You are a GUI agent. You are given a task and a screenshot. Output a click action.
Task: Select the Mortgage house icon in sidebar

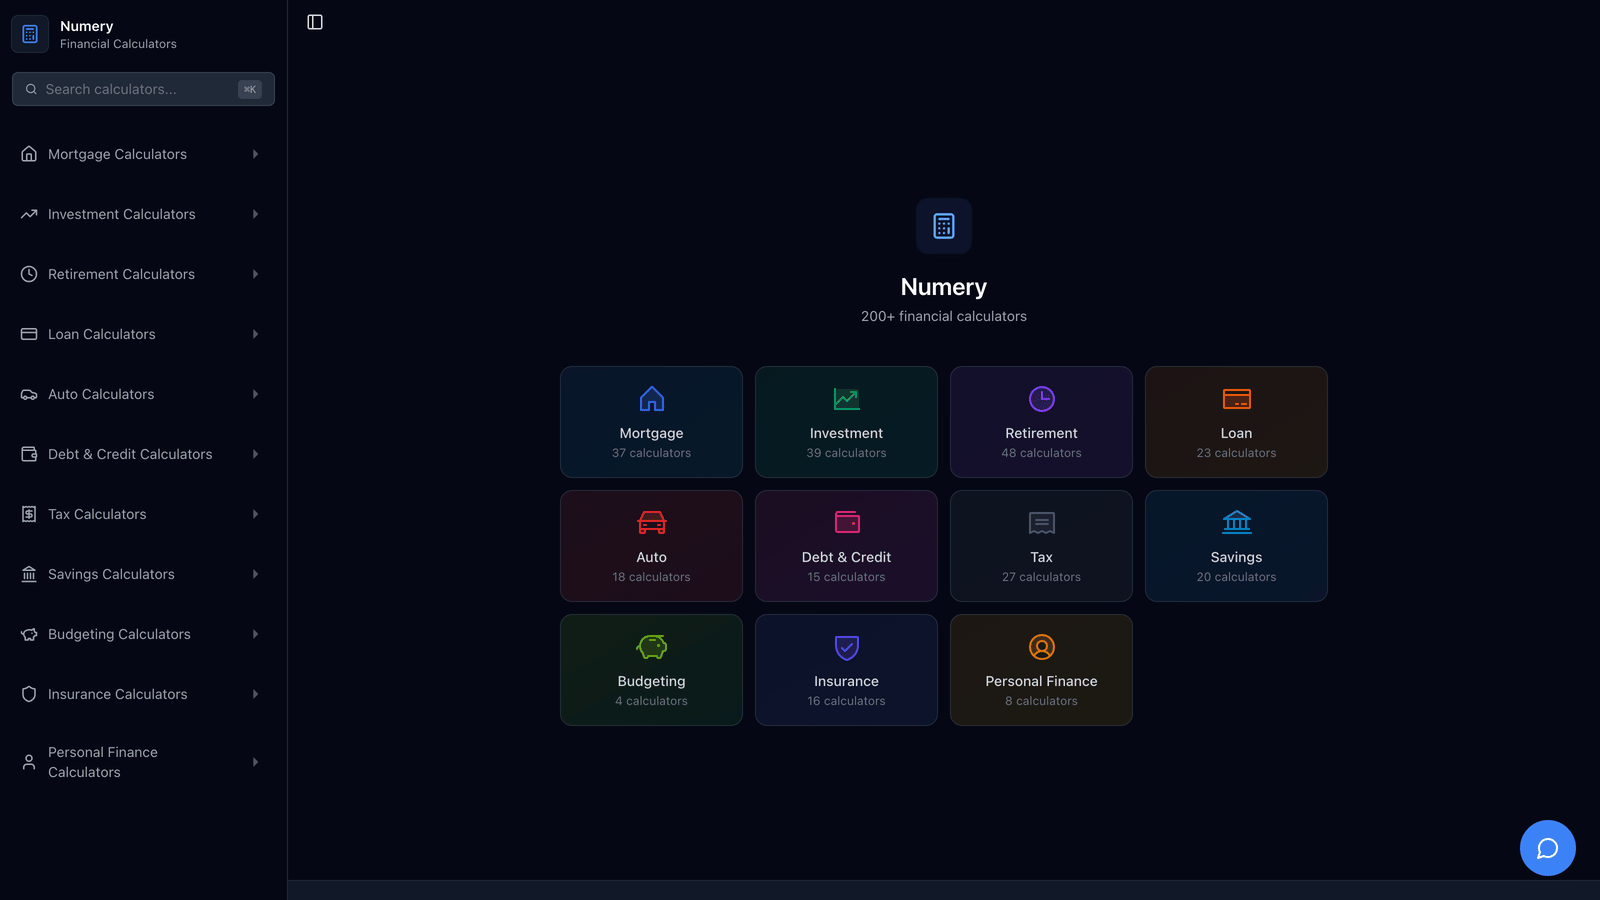click(x=29, y=153)
